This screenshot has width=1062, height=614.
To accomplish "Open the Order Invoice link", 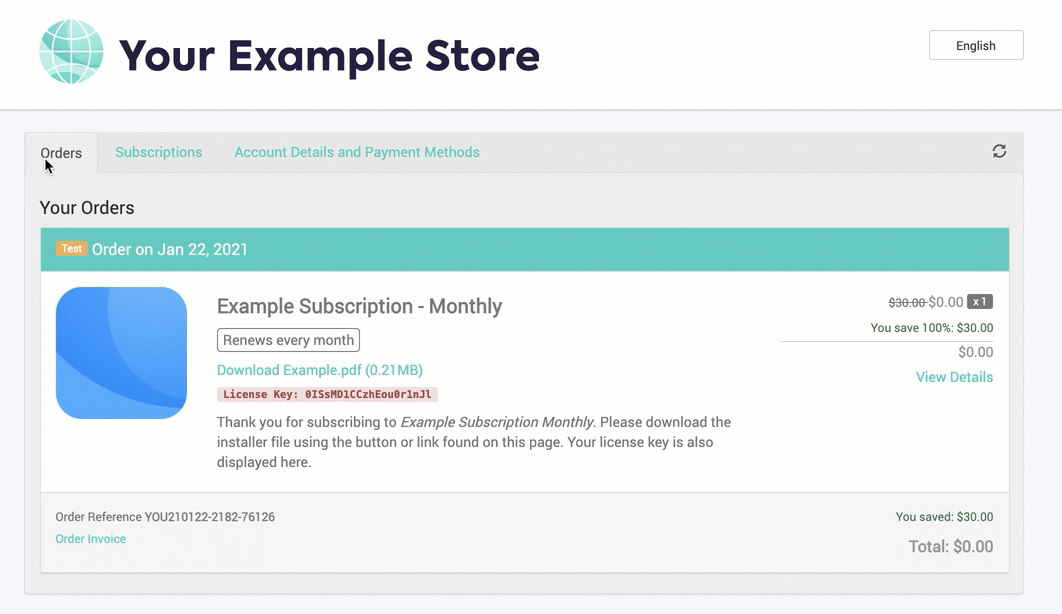I will (x=90, y=539).
